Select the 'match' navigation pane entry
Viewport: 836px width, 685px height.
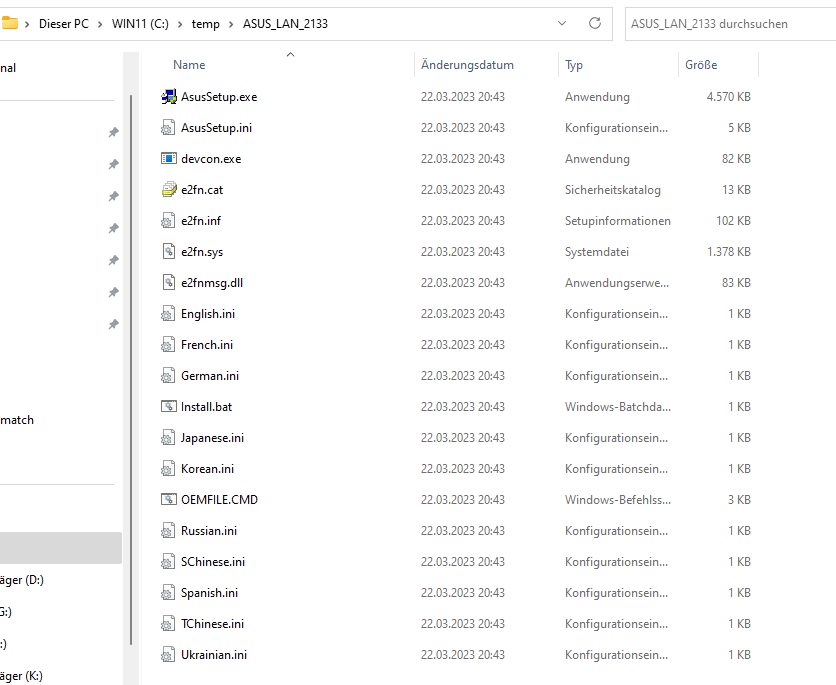[17, 420]
